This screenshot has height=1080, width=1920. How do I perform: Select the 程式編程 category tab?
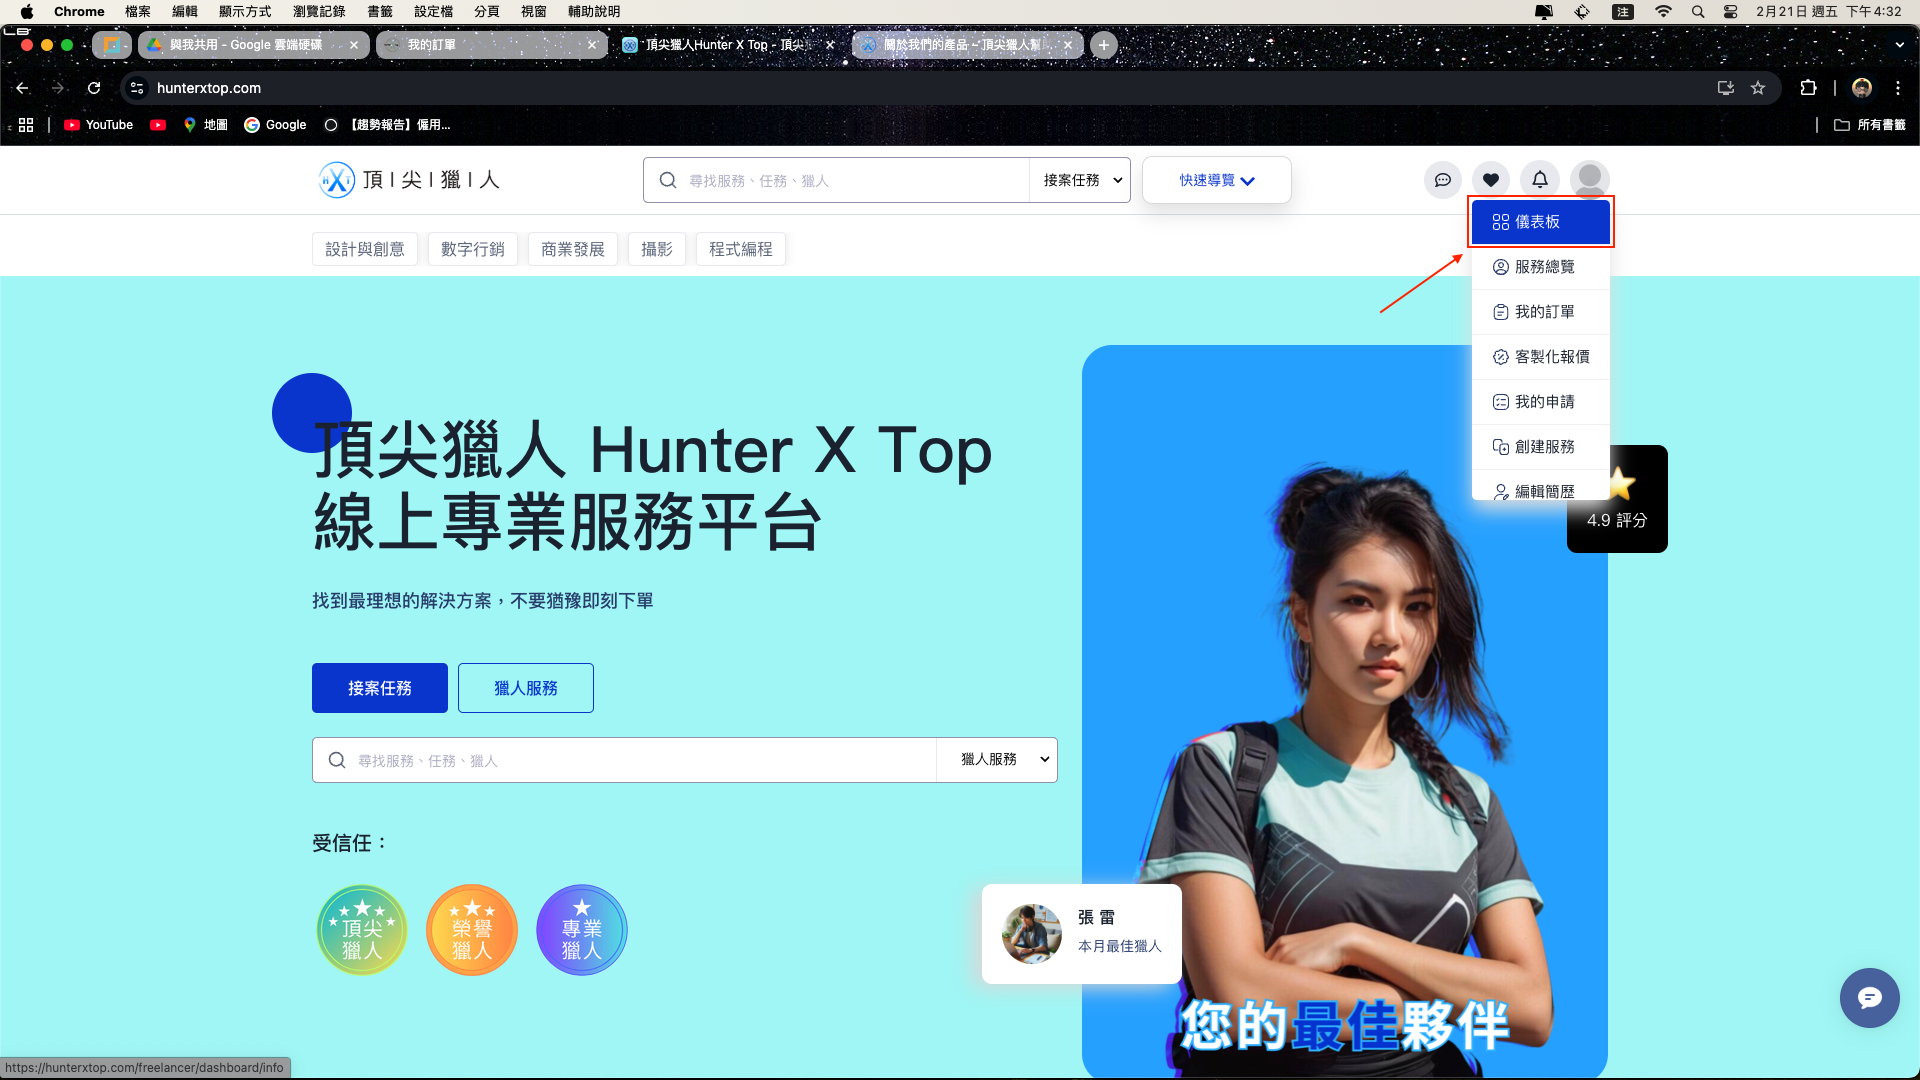pos(740,249)
